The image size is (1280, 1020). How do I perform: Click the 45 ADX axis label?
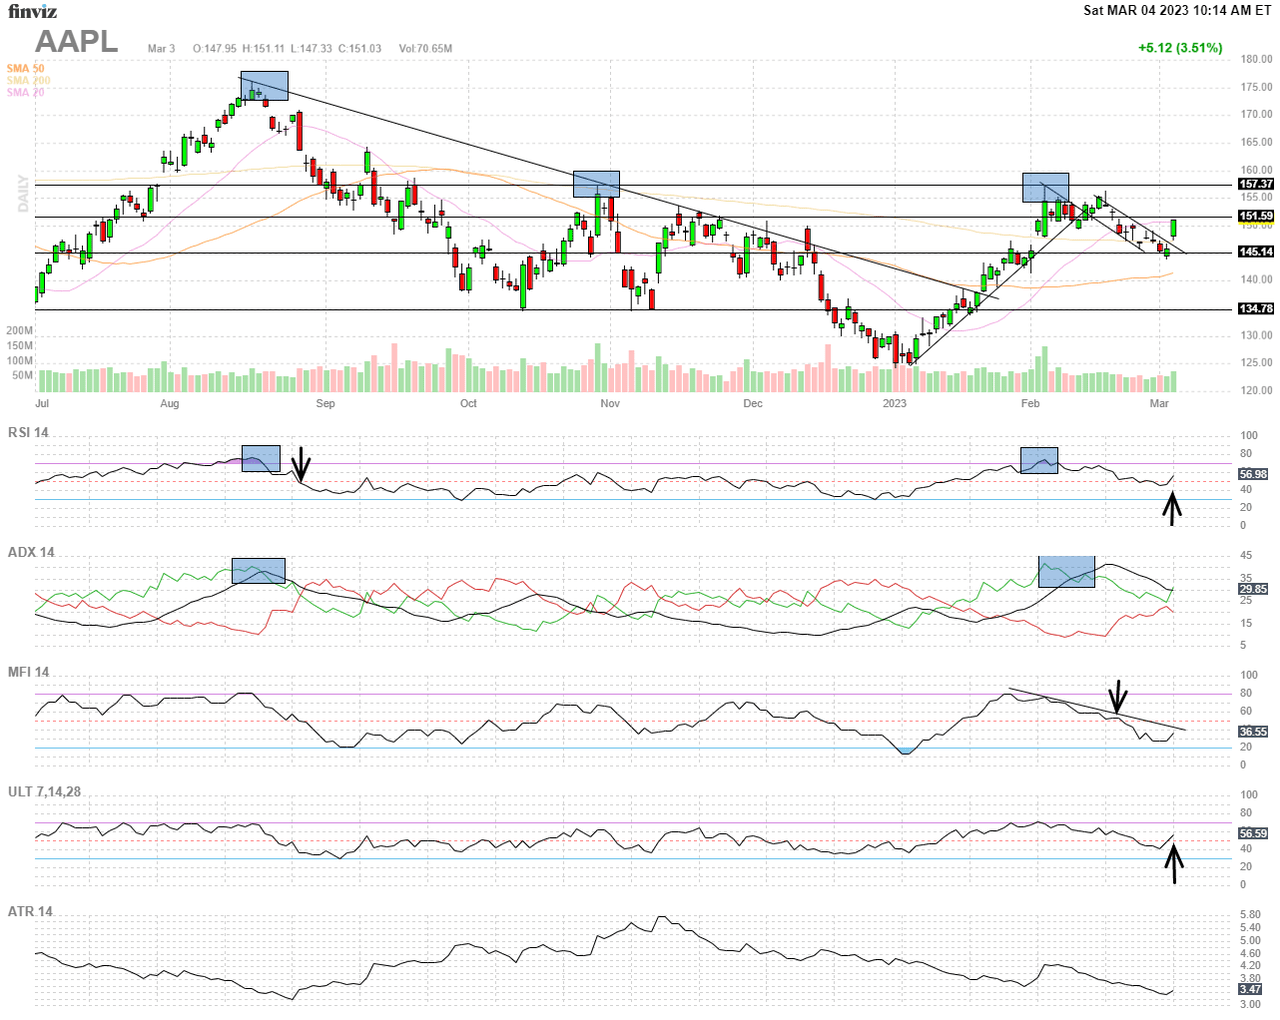pos(1246,556)
